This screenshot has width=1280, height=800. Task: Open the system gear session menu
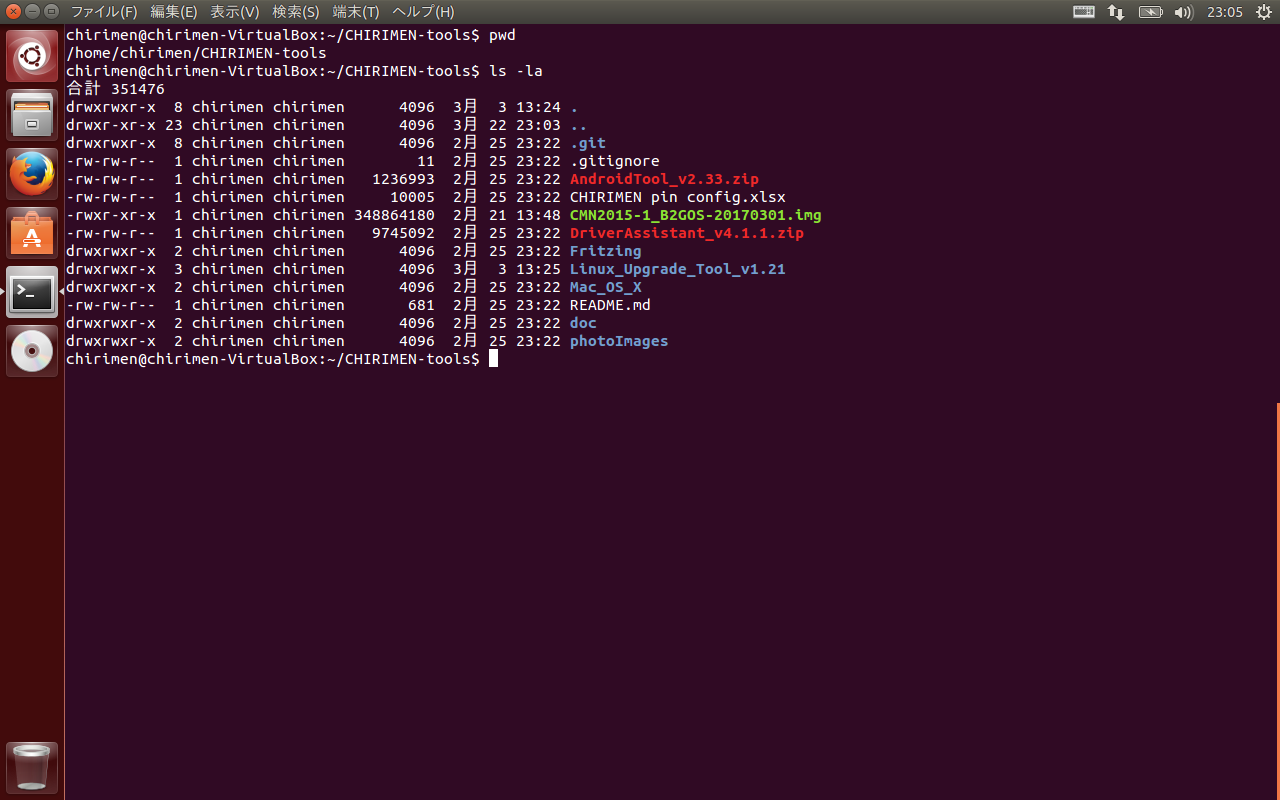1263,12
